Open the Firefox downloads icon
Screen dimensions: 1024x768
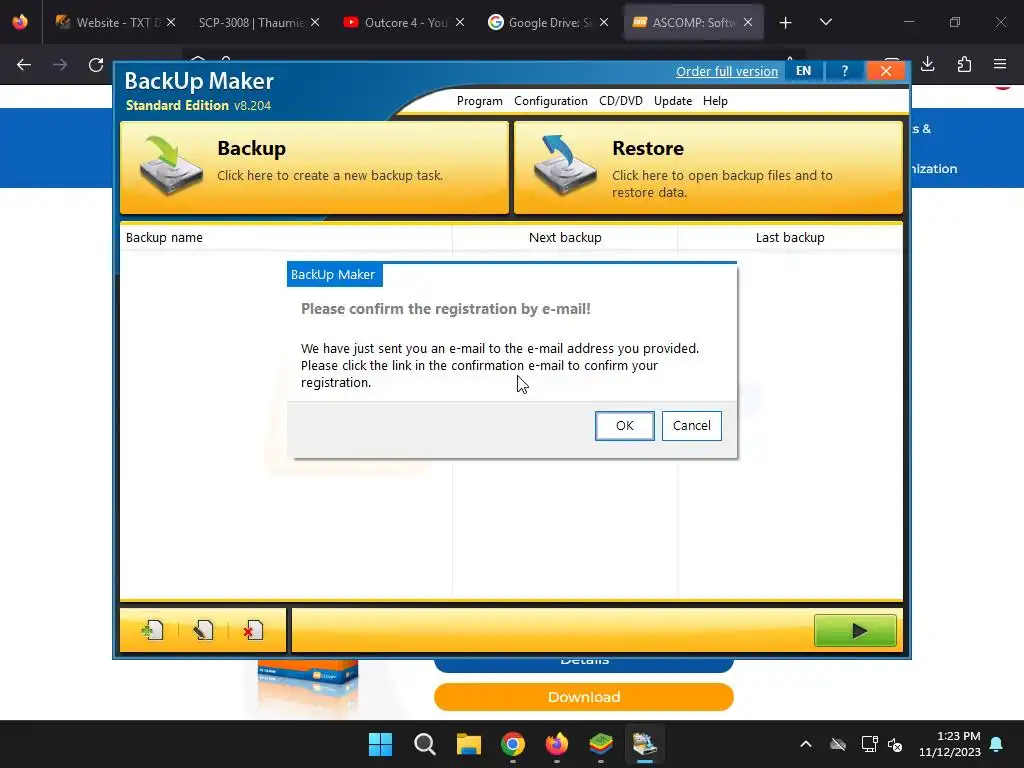point(927,64)
